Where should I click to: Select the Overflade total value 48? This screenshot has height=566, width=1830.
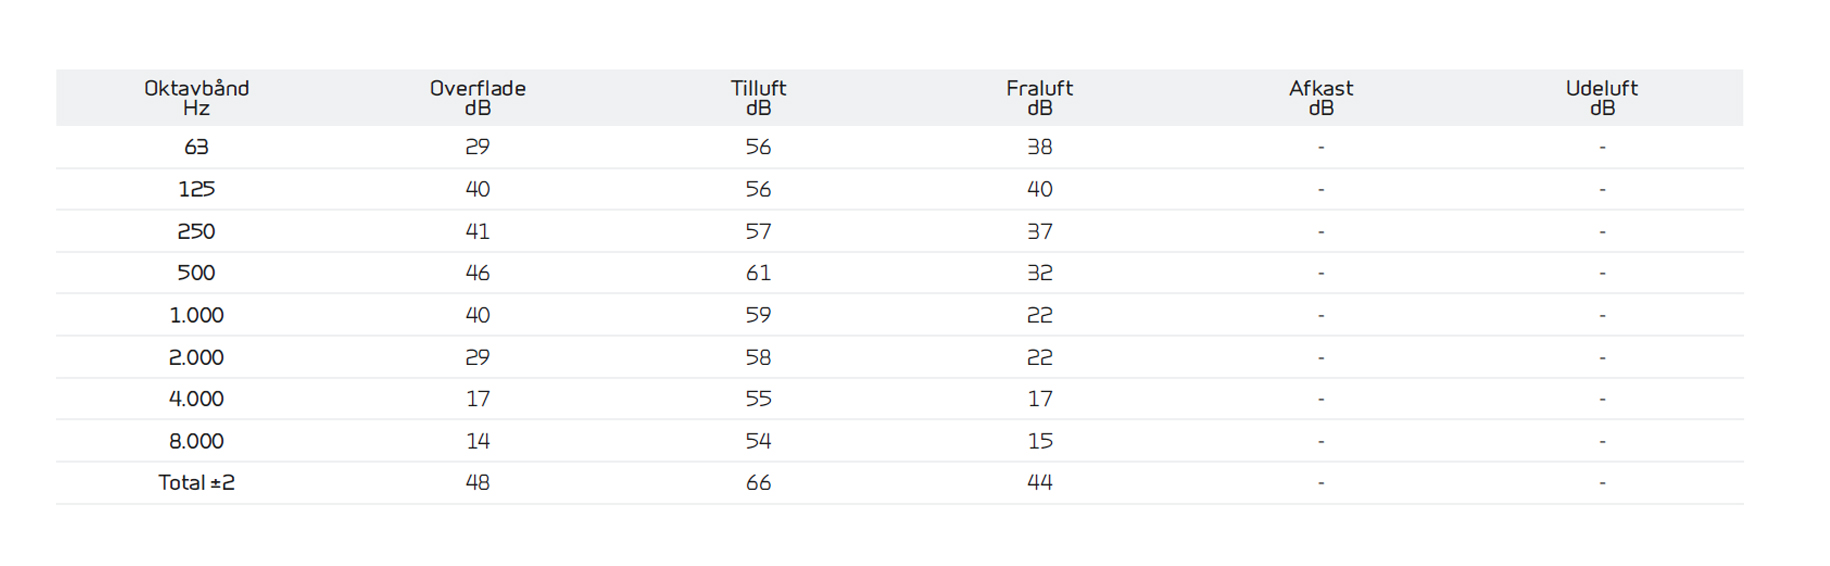pyautogui.click(x=477, y=483)
